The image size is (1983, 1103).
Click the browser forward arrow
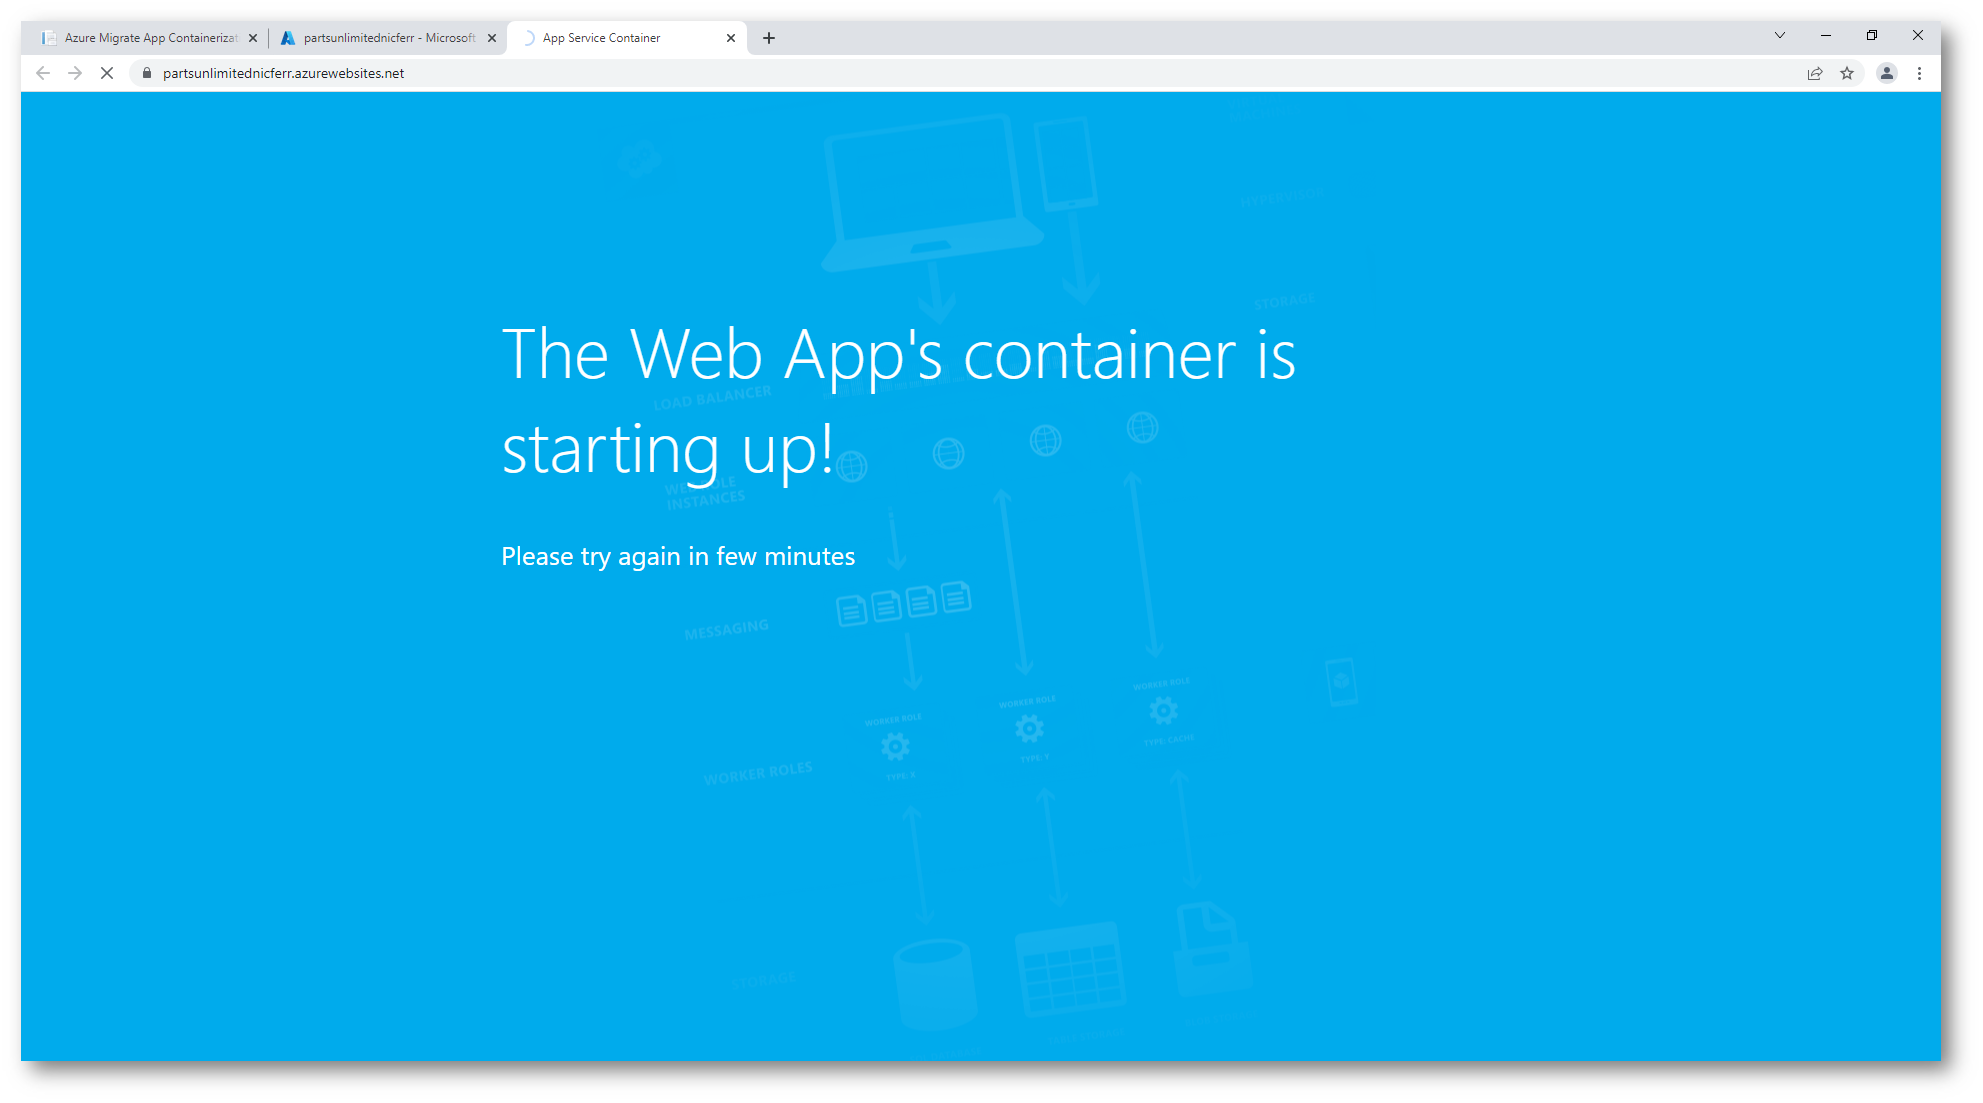pos(75,73)
